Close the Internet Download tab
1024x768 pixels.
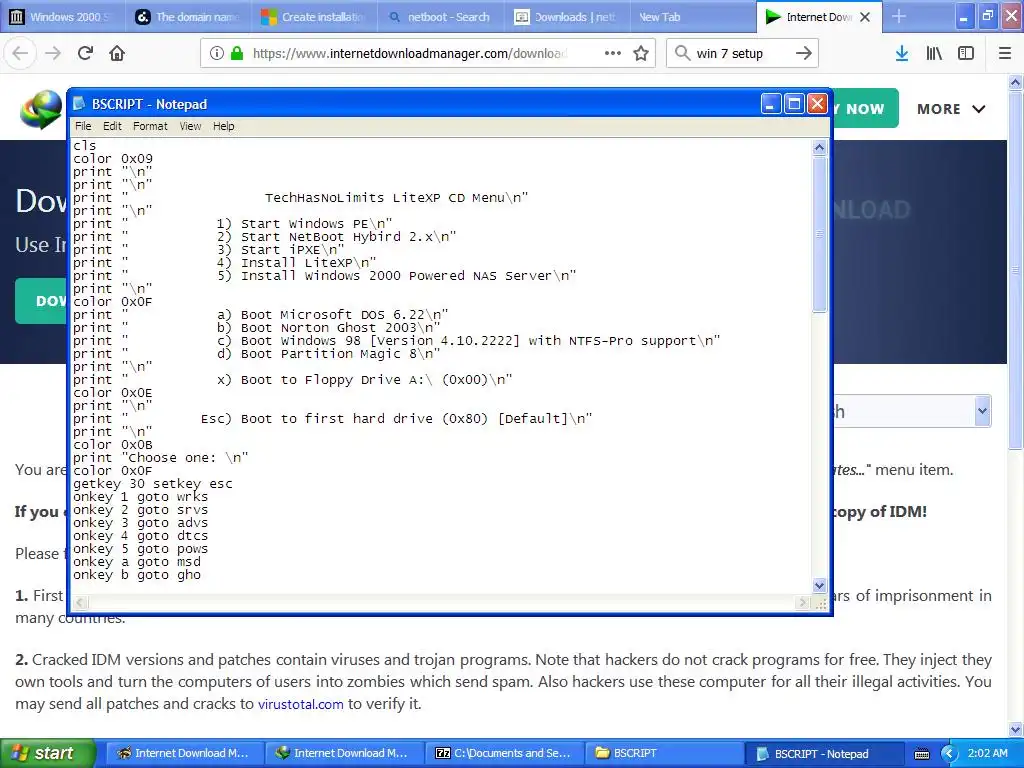tap(865, 17)
